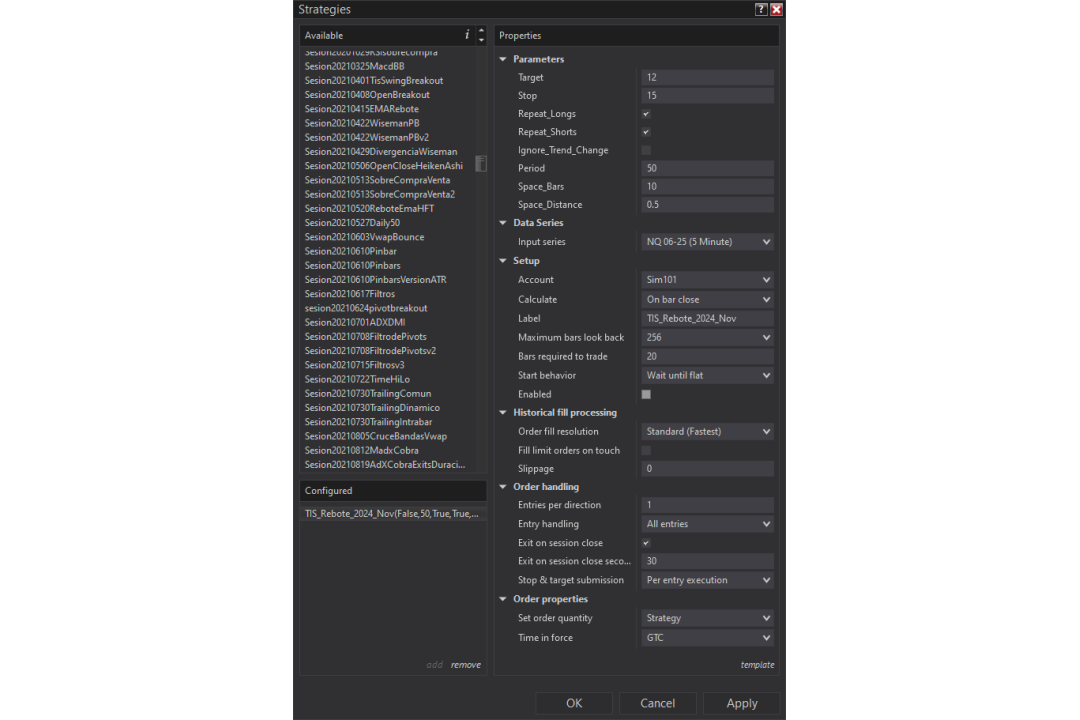
Task: Select Sesion20210506OpenCloseHeikenAshi strategy
Action: coord(384,166)
